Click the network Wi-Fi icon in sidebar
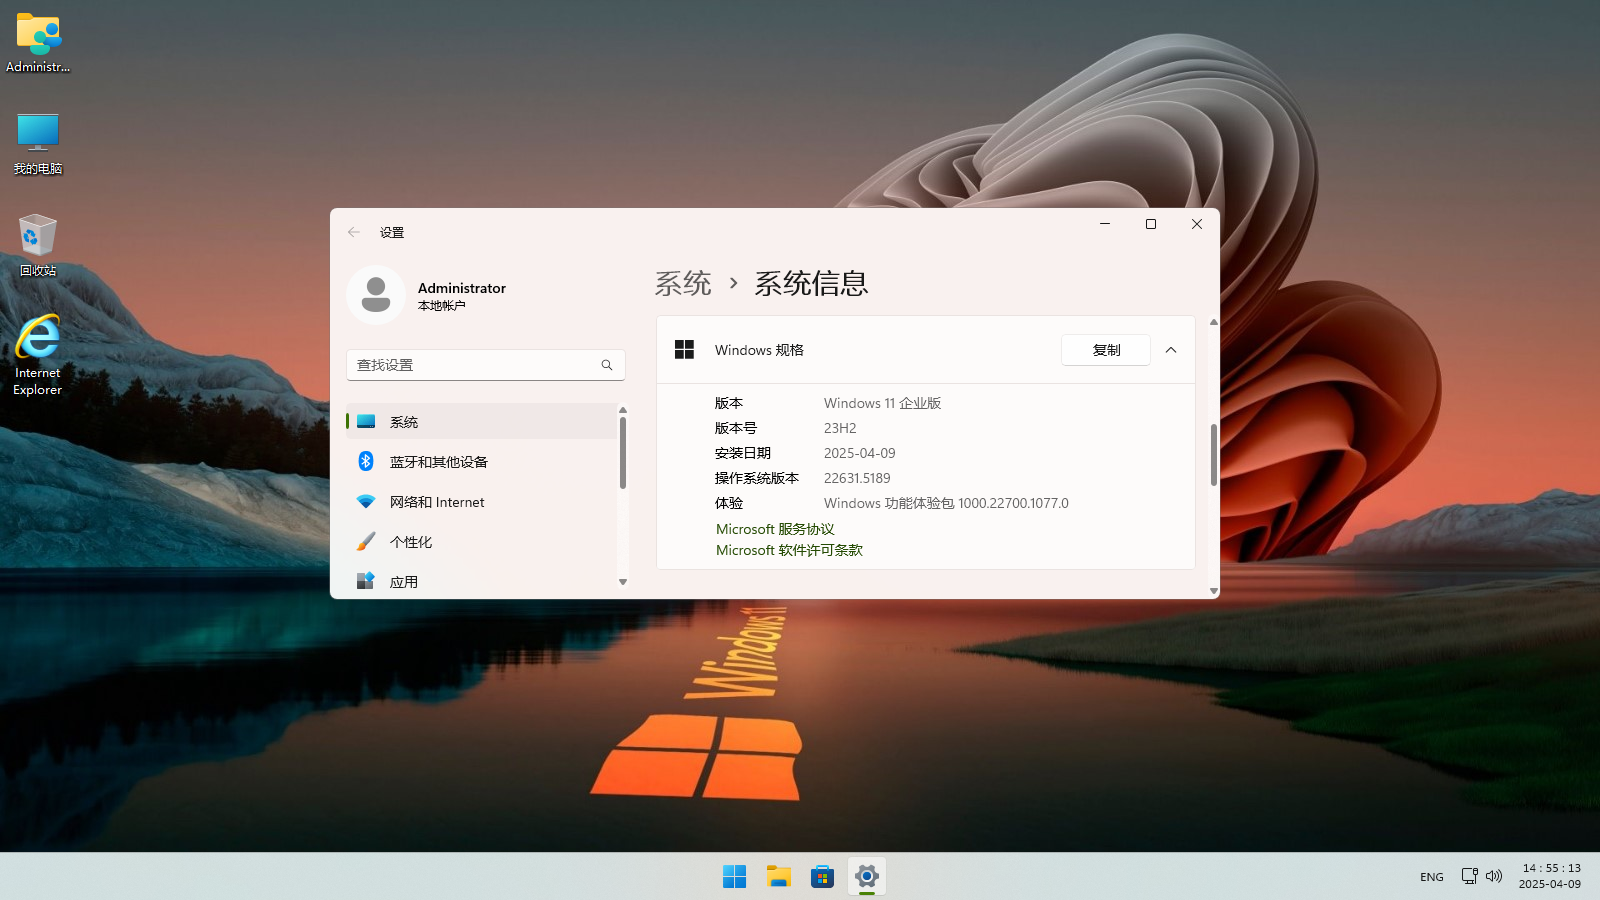 [366, 501]
